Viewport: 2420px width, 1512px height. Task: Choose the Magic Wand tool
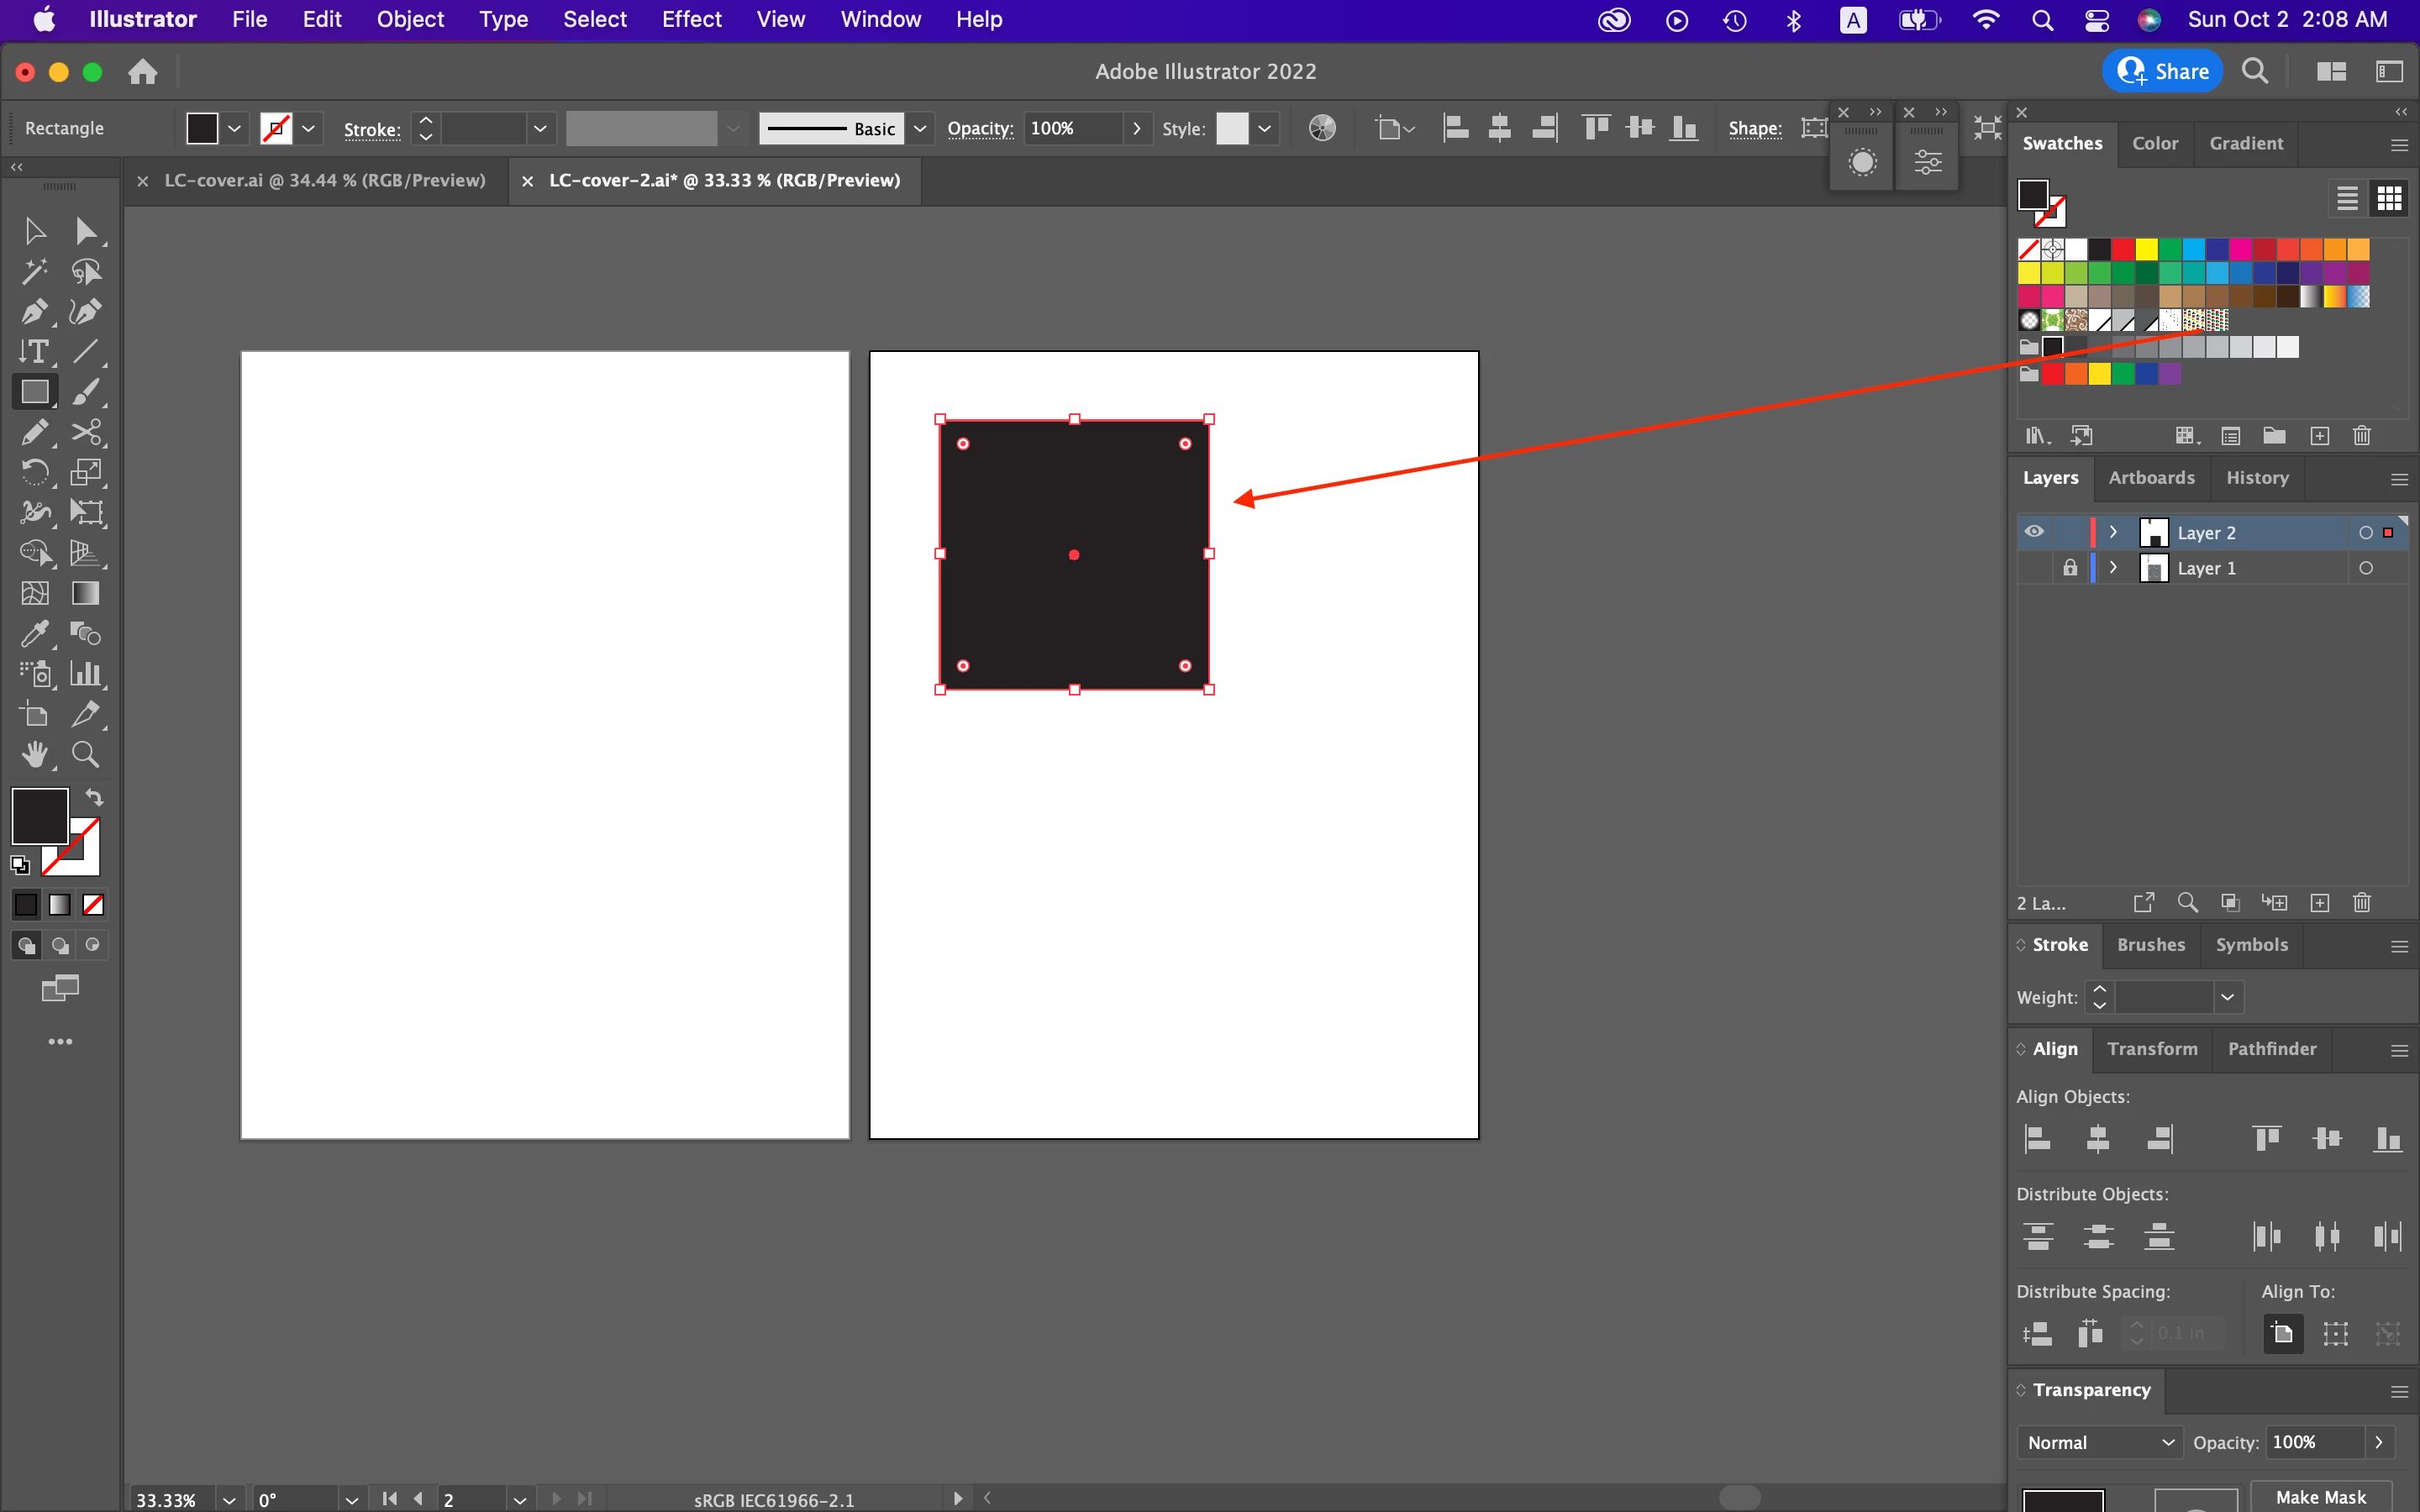click(34, 271)
